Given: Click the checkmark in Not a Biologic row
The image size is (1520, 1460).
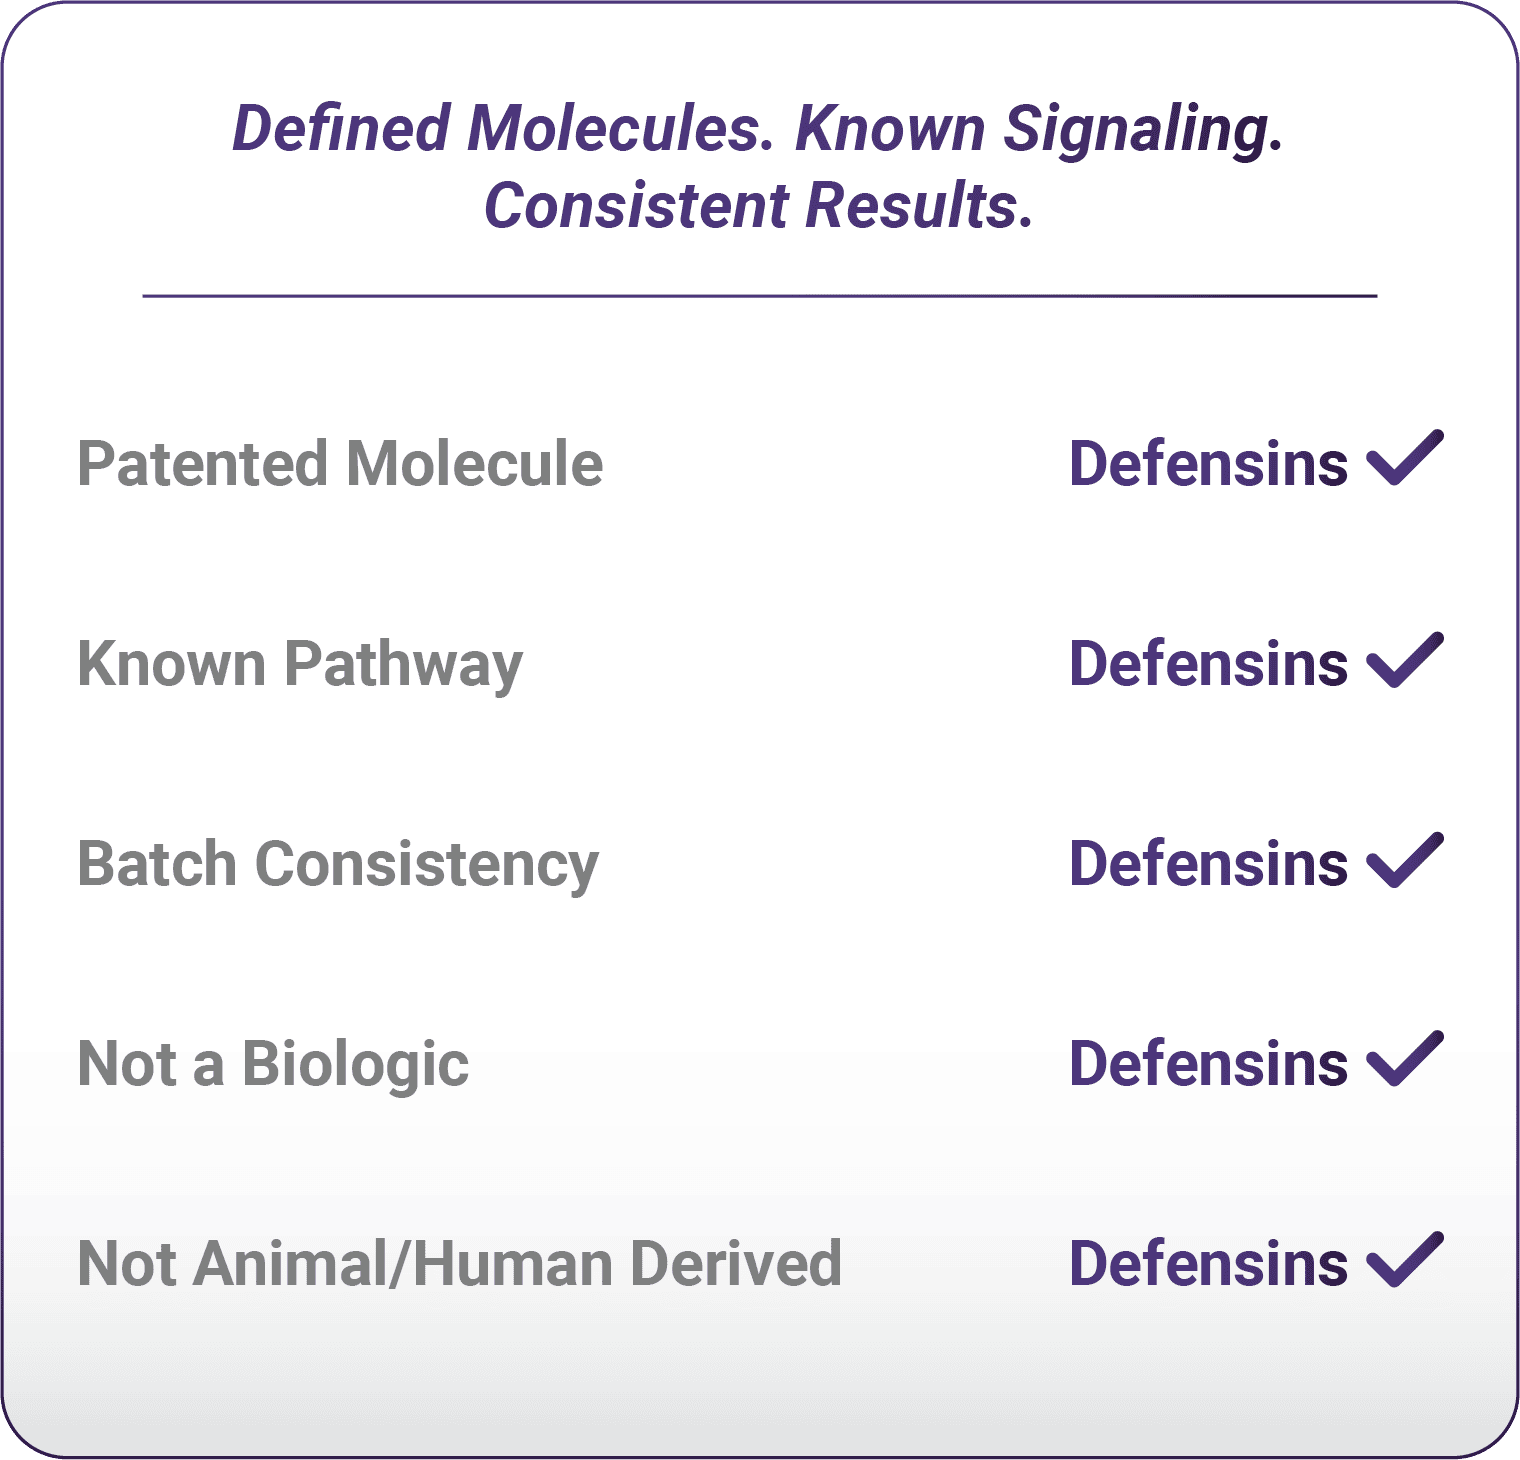Looking at the screenshot, I should point(1404,1059).
